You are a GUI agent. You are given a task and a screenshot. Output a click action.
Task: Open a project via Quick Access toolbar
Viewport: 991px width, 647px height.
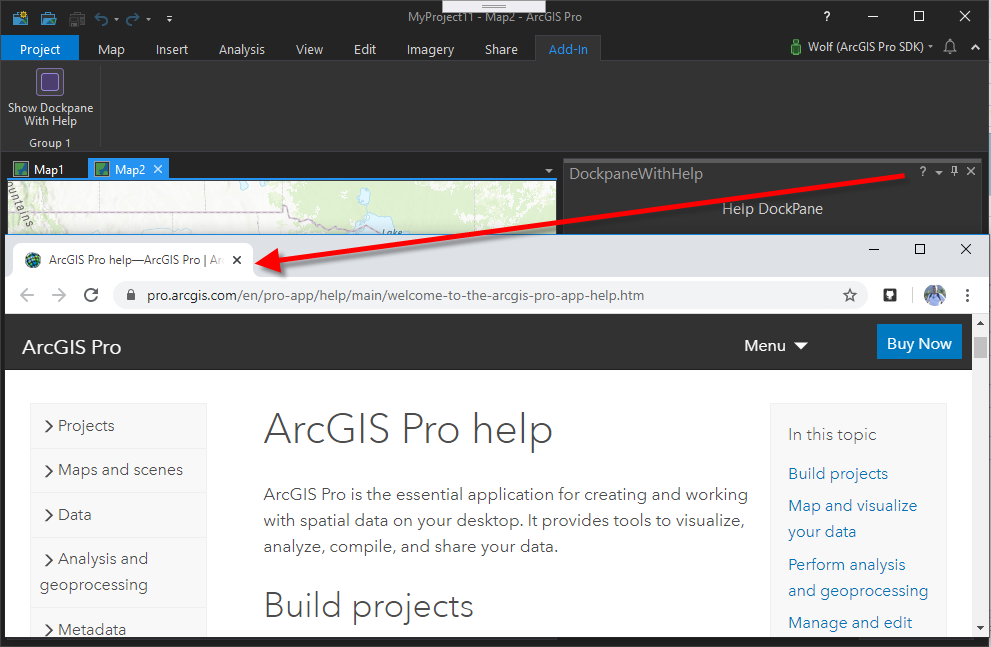point(48,17)
